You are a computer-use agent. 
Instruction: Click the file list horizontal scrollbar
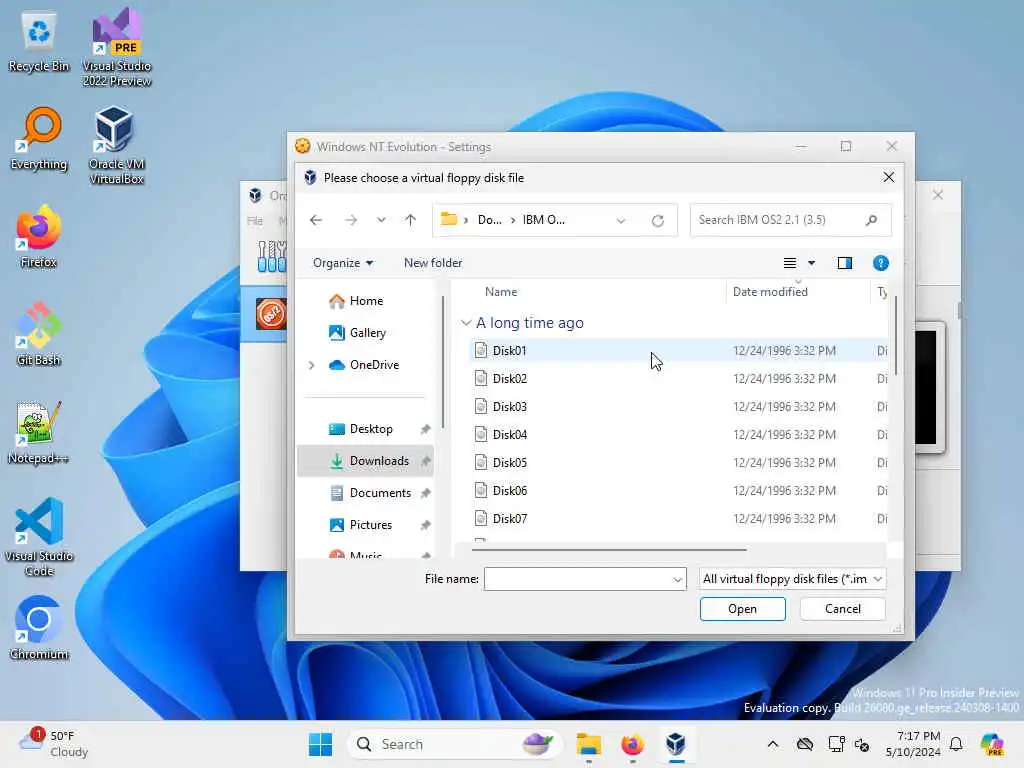(609, 550)
